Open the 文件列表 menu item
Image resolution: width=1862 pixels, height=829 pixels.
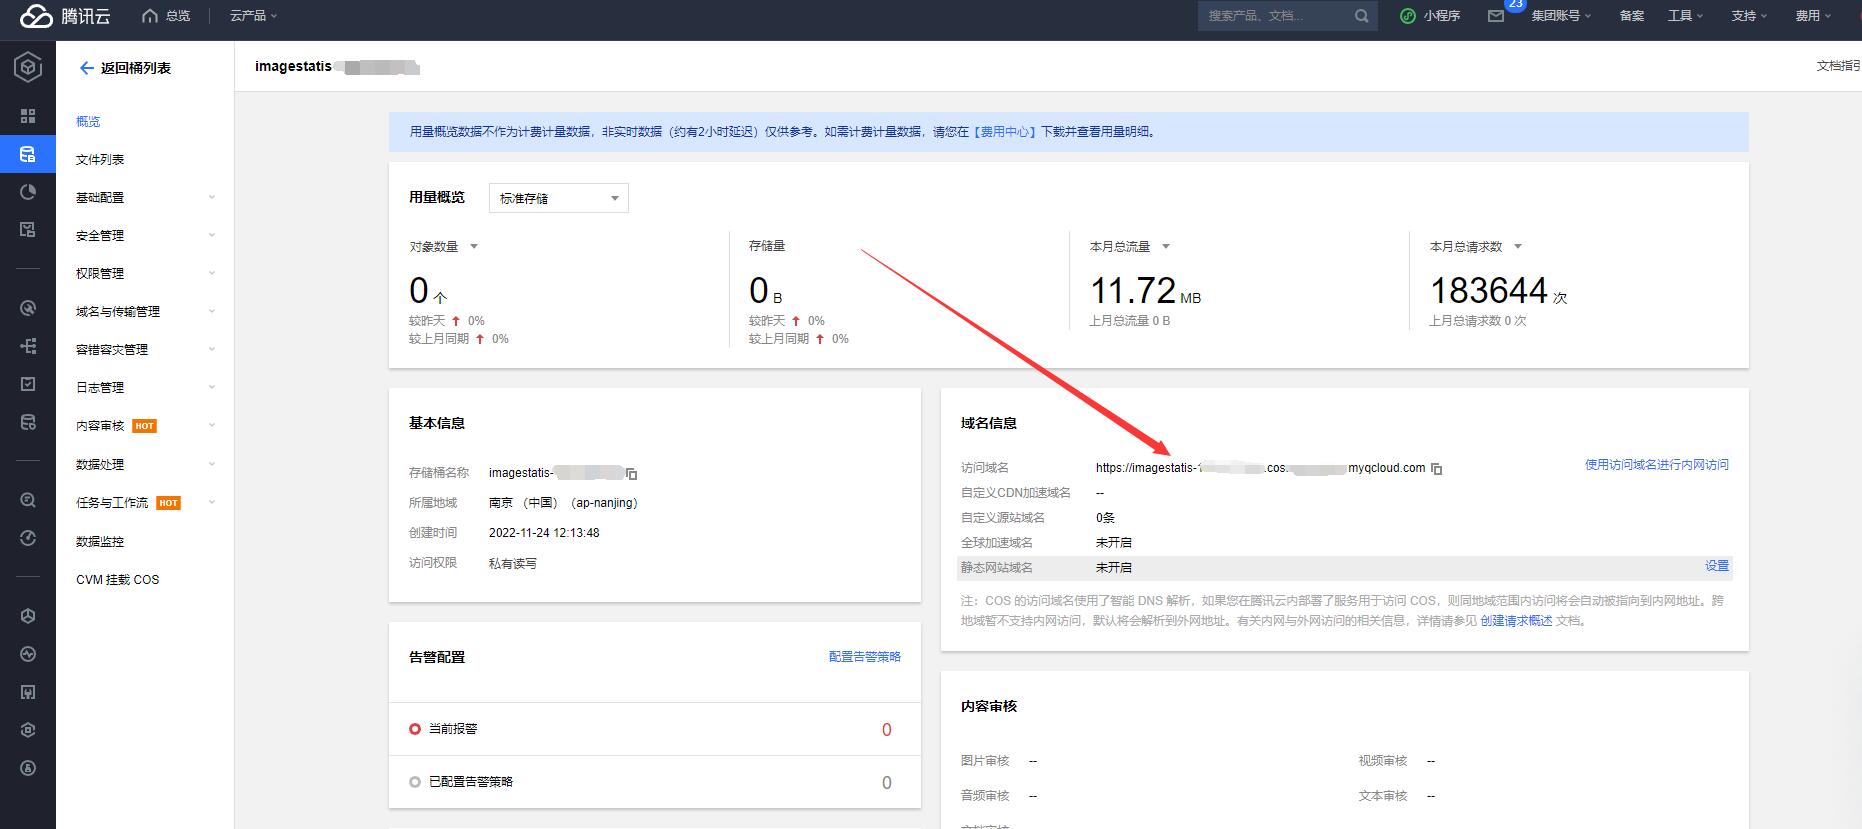[x=100, y=160]
